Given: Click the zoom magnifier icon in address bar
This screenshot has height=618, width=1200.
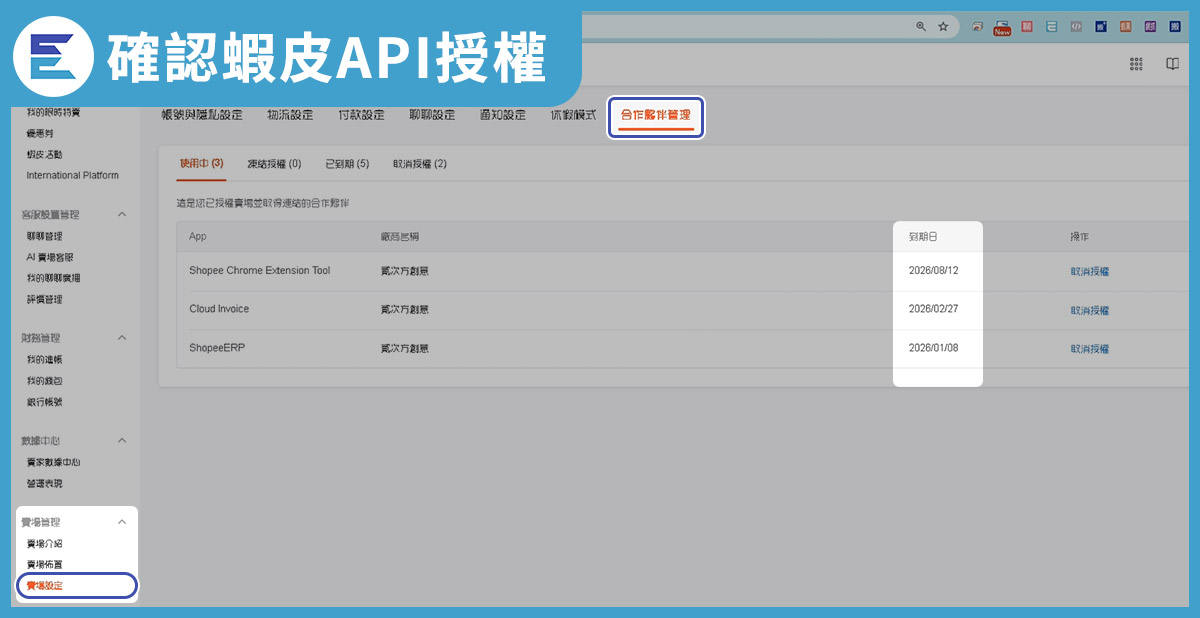Looking at the screenshot, I should pyautogui.click(x=921, y=27).
